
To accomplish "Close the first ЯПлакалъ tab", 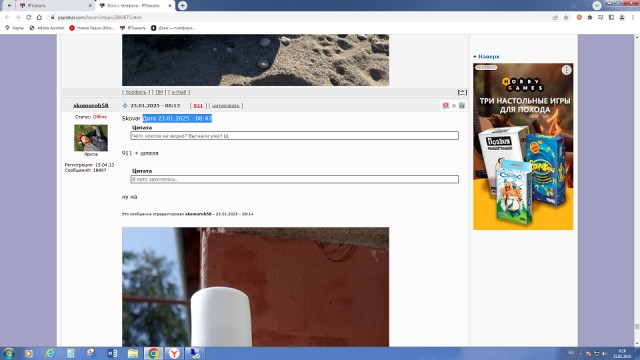I will click(x=90, y=6).
